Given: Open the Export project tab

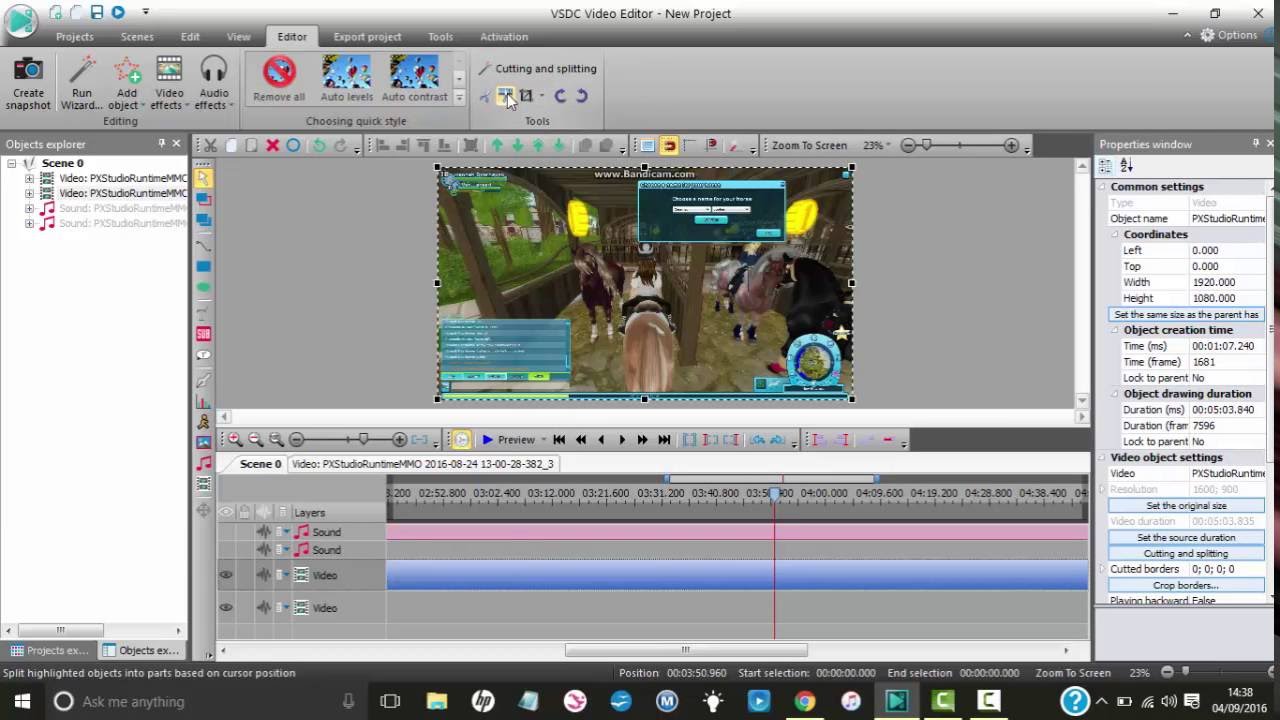Looking at the screenshot, I should (367, 37).
